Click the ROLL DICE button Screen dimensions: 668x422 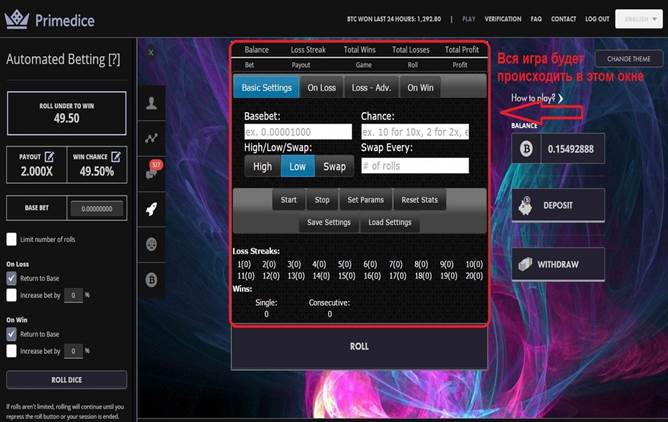(x=66, y=379)
